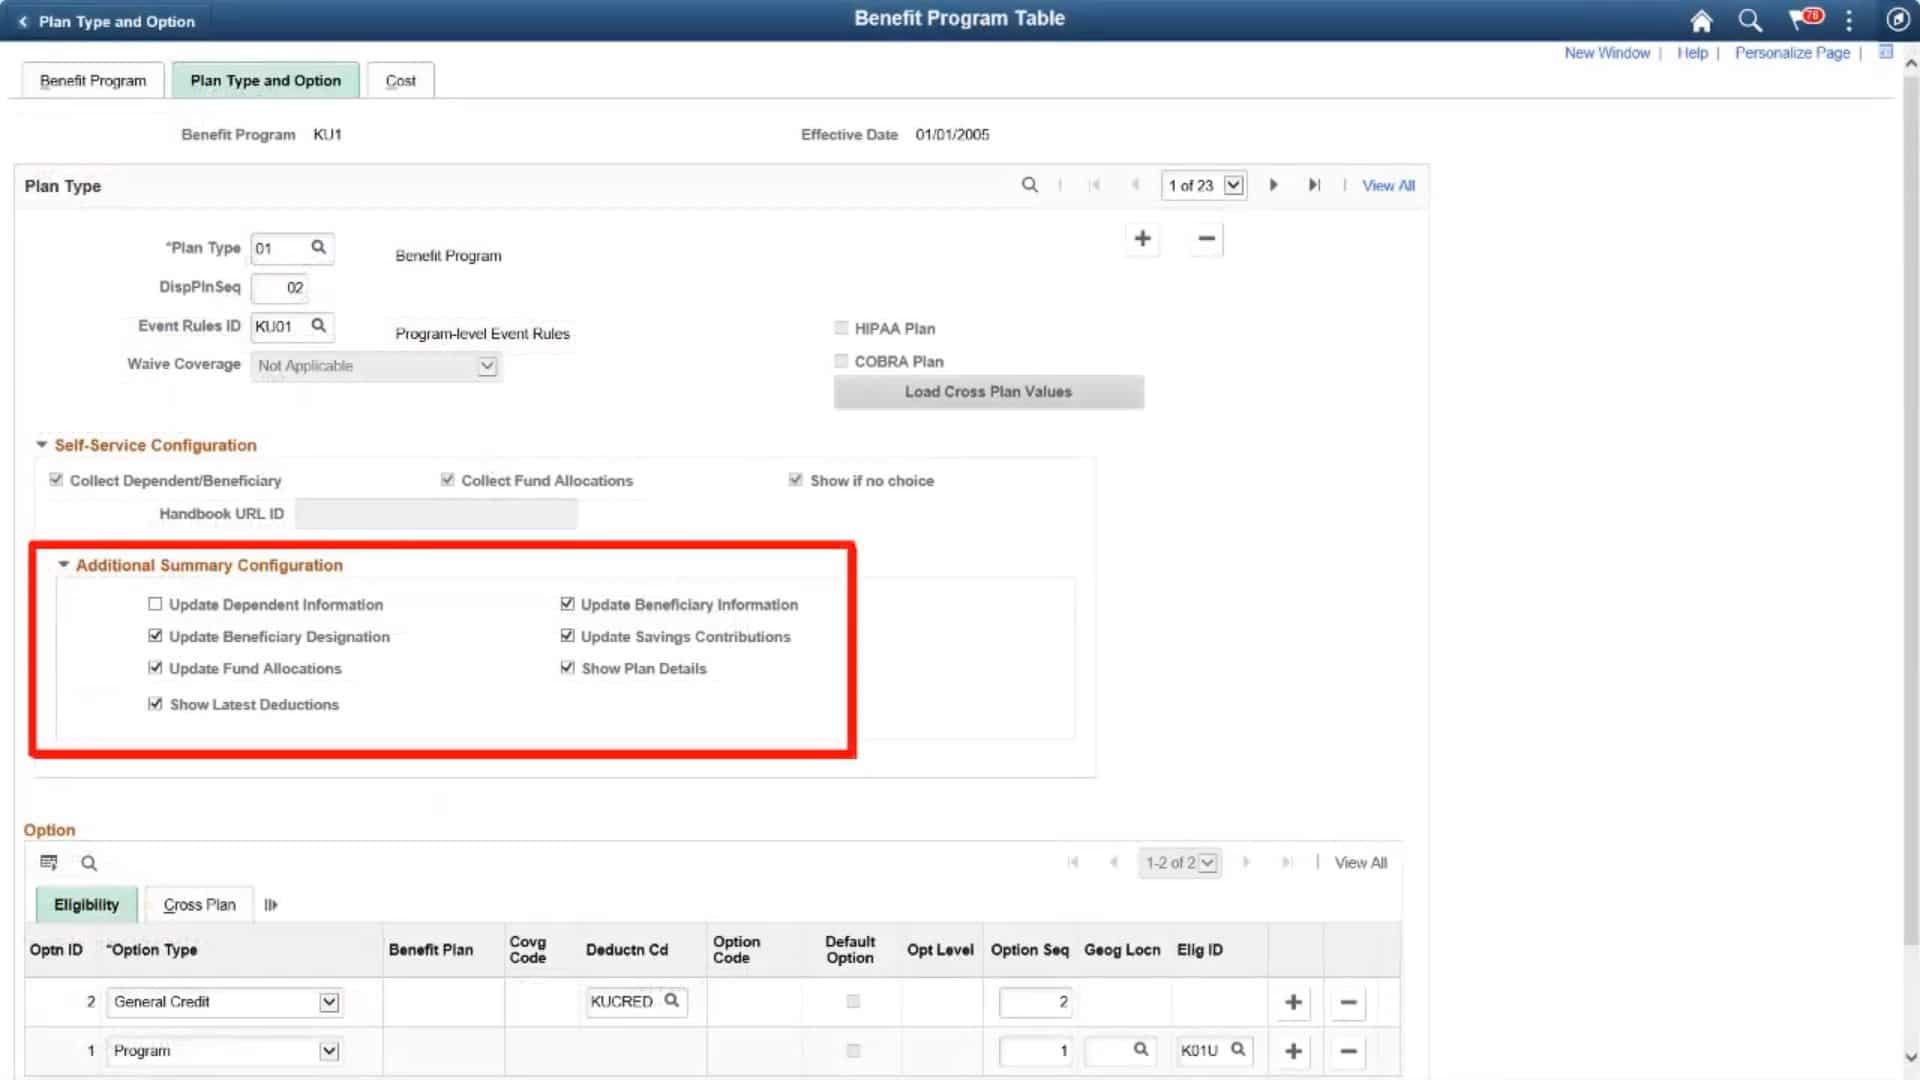Open the global Search magnifier
Image resolution: width=1920 pixels, height=1080 pixels.
click(1749, 20)
